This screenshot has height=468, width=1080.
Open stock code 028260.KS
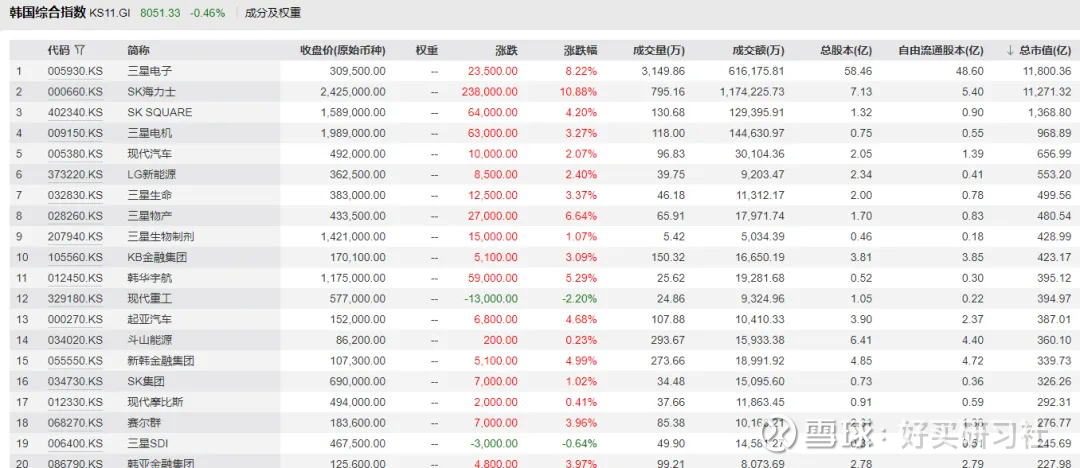[75, 216]
